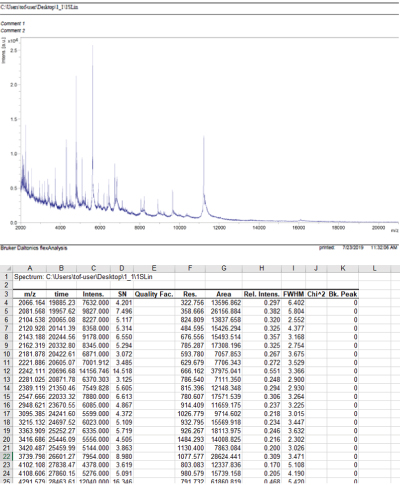Select intensity cell 8227.000
Image resolution: width=400 pixels, height=485 pixels.
93,320
